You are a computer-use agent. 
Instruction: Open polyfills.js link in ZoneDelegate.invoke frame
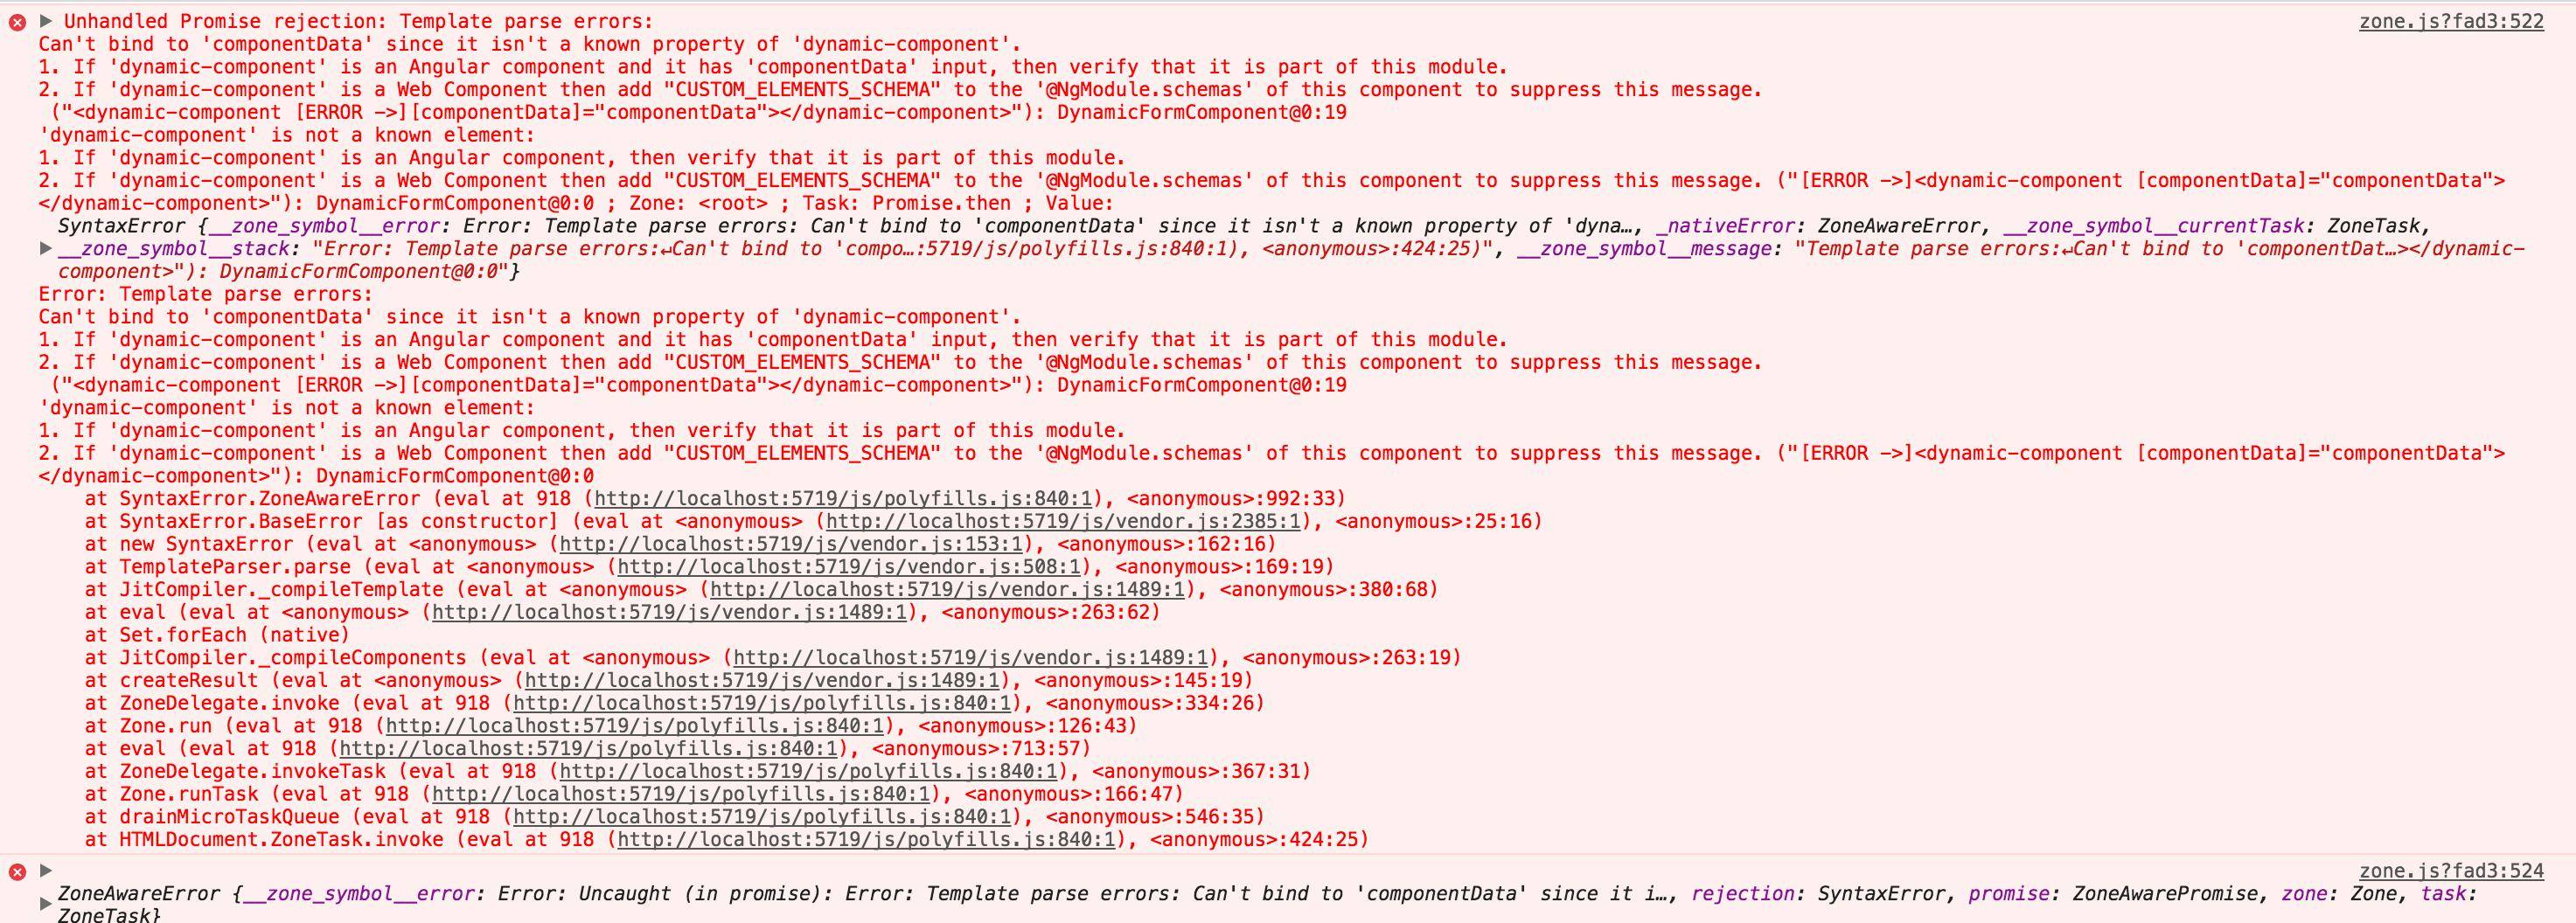pyautogui.click(x=762, y=703)
